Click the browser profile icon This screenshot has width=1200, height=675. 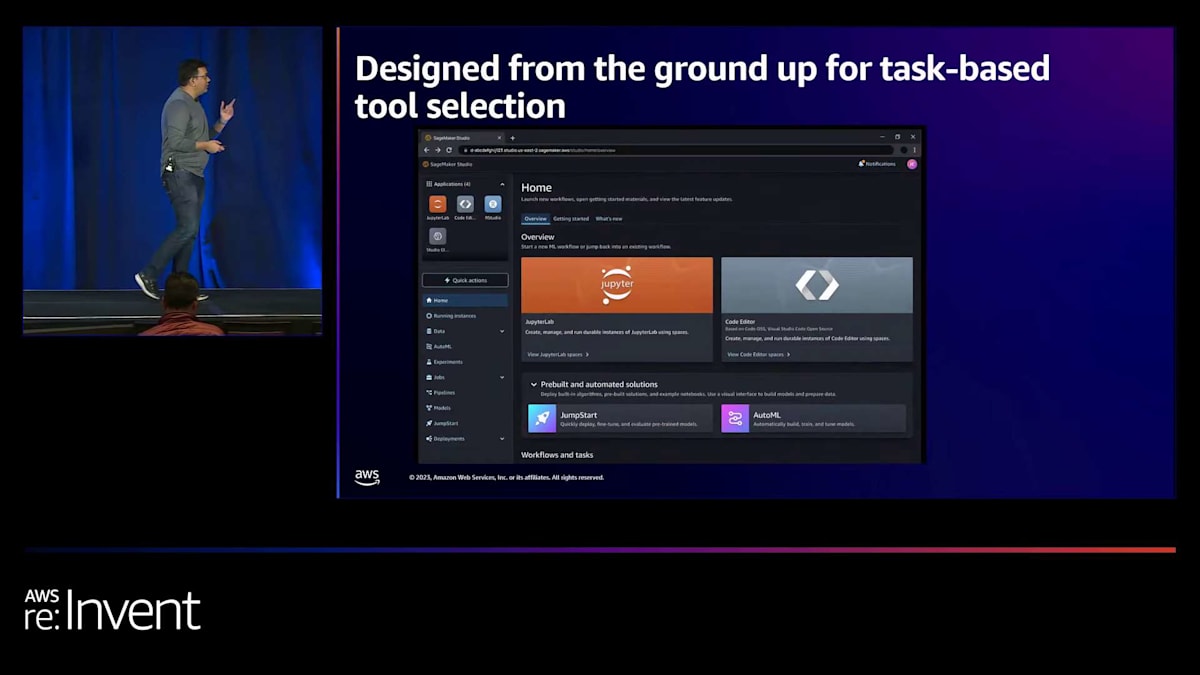pyautogui.click(x=903, y=150)
